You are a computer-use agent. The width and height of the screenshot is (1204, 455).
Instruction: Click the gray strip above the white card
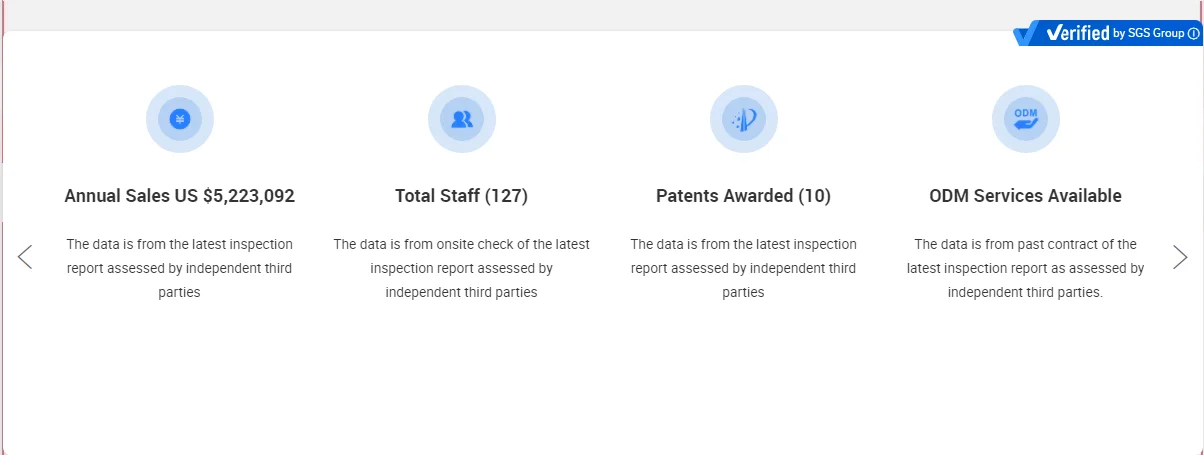[500, 14]
